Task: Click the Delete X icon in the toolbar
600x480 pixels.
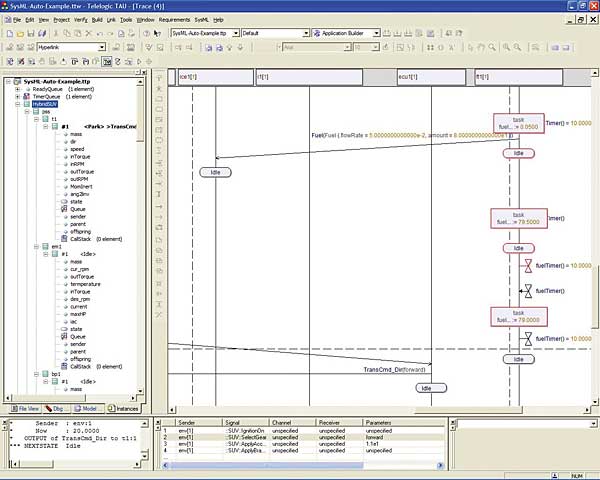Action: click(88, 34)
